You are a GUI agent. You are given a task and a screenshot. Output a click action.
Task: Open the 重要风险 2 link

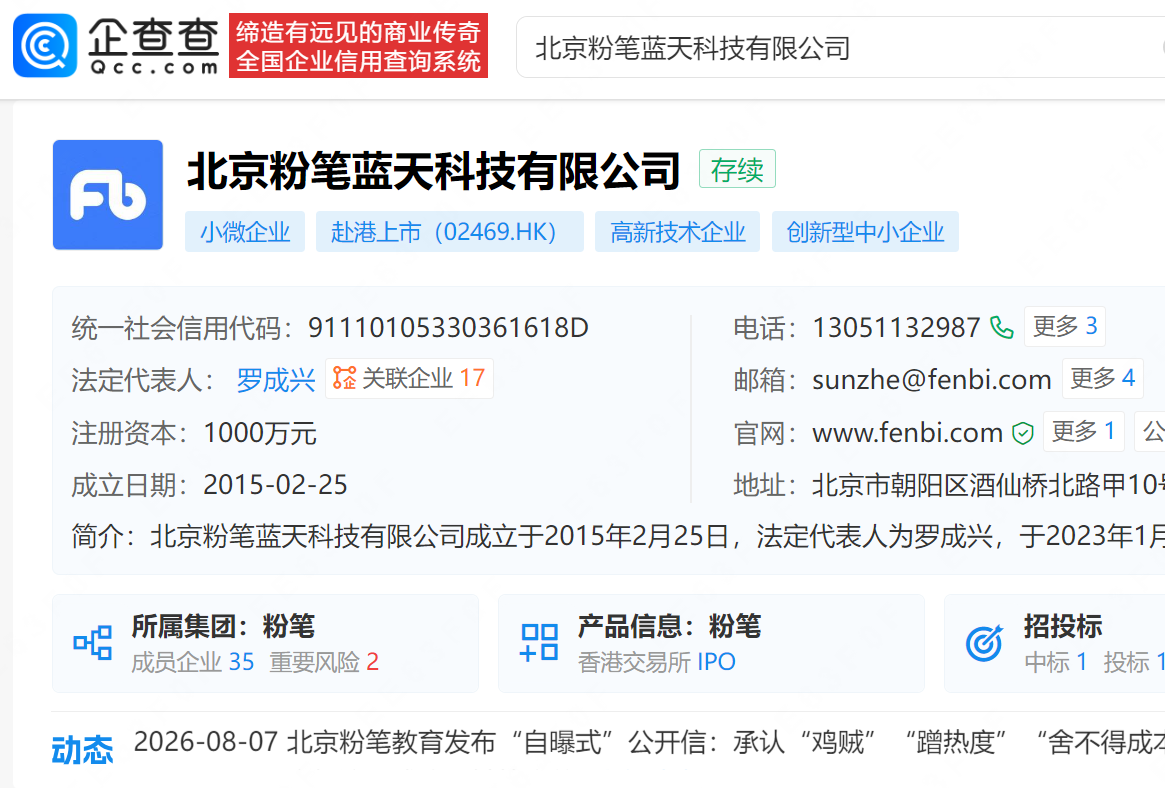[x=324, y=662]
